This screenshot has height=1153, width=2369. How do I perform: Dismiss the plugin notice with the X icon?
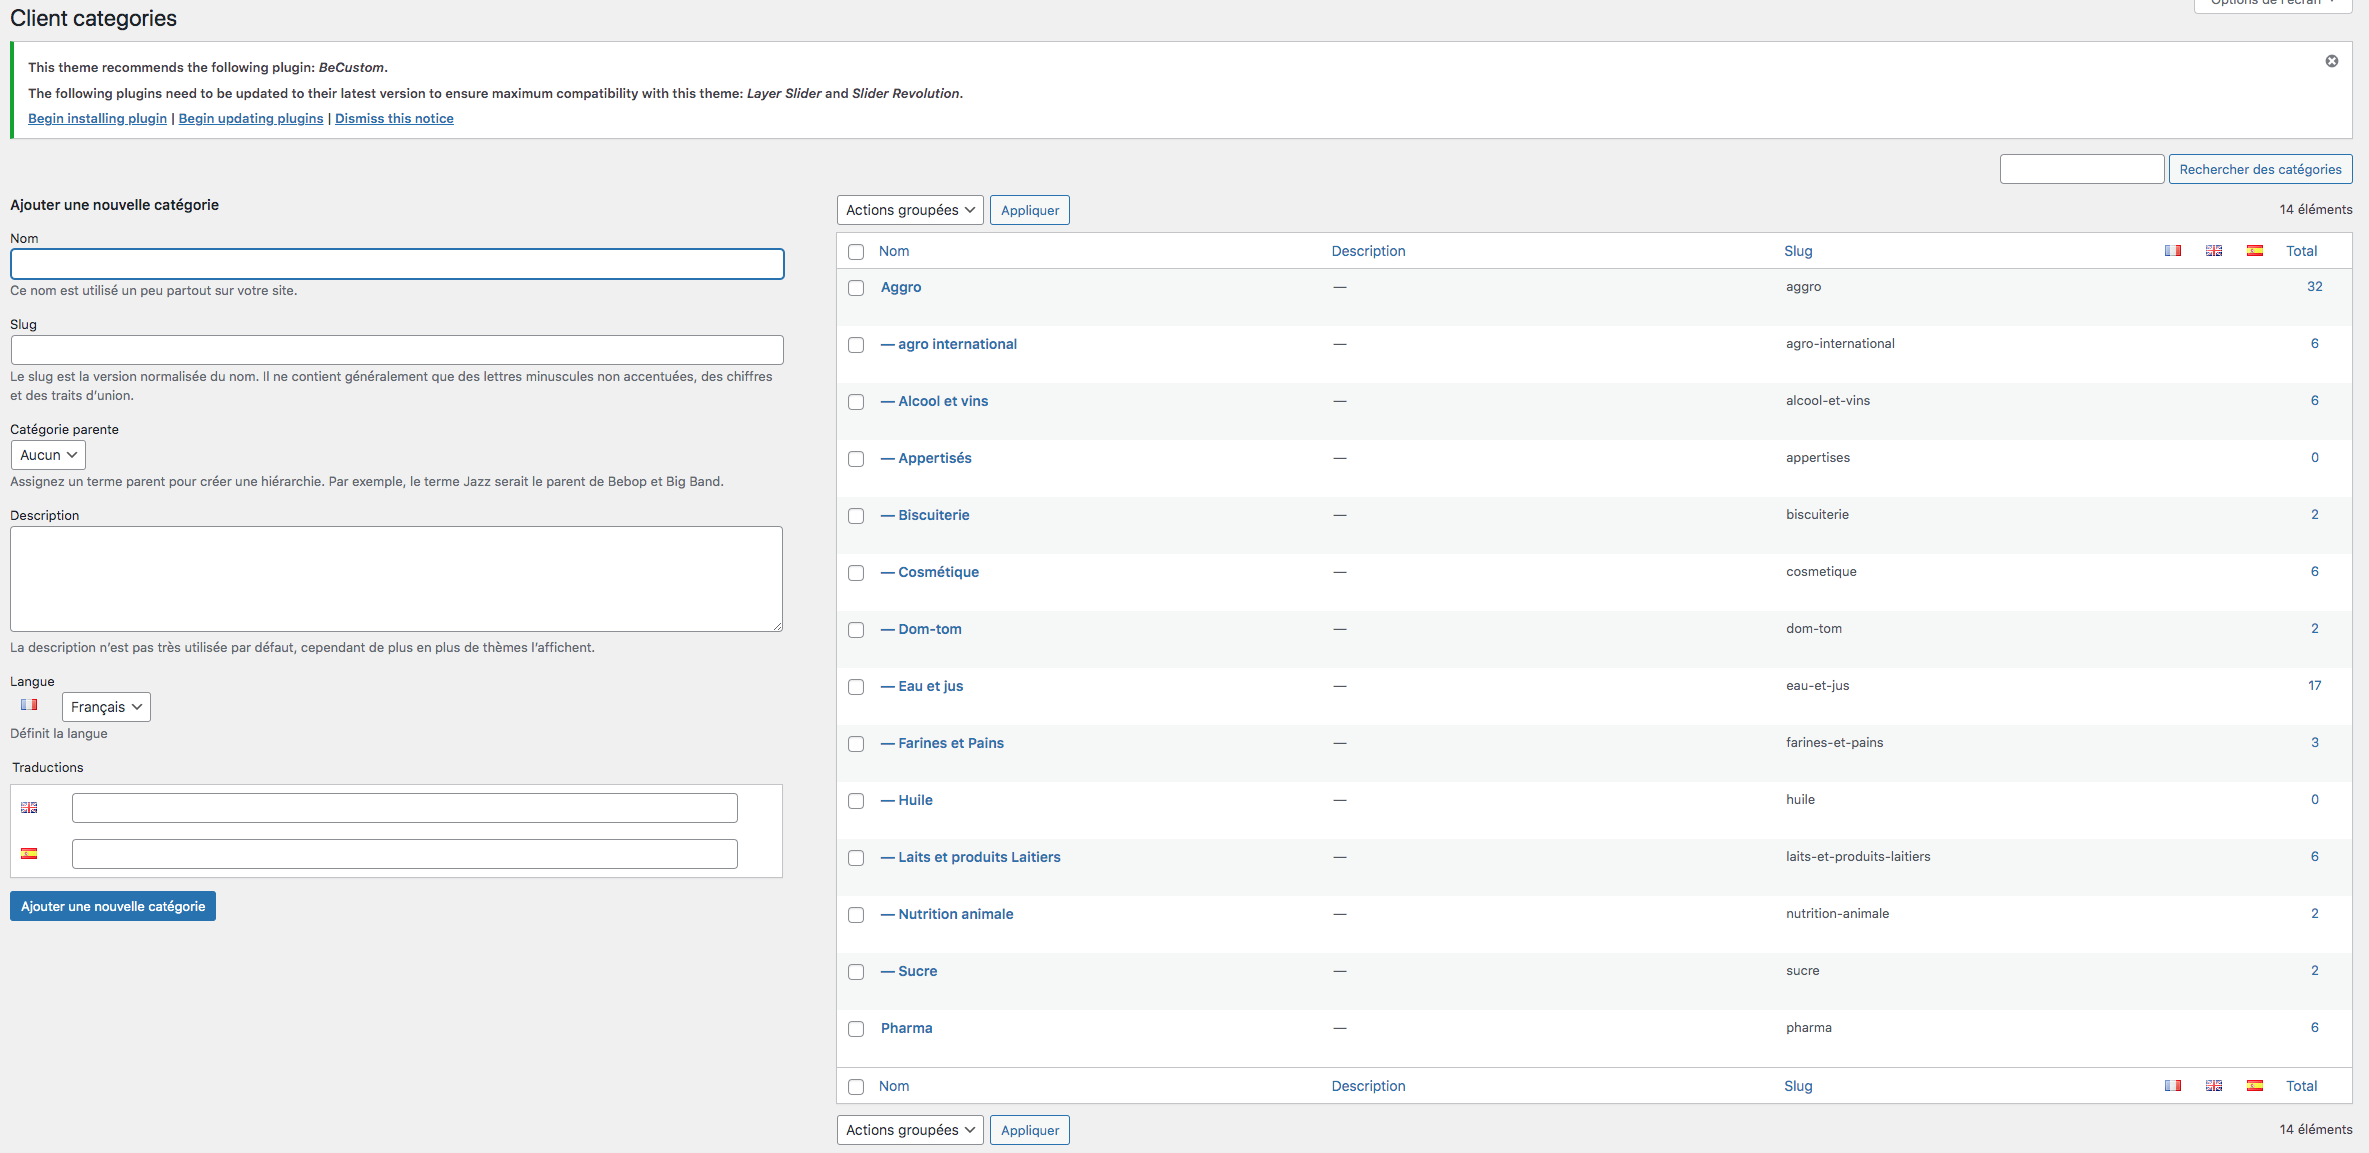click(x=2331, y=61)
